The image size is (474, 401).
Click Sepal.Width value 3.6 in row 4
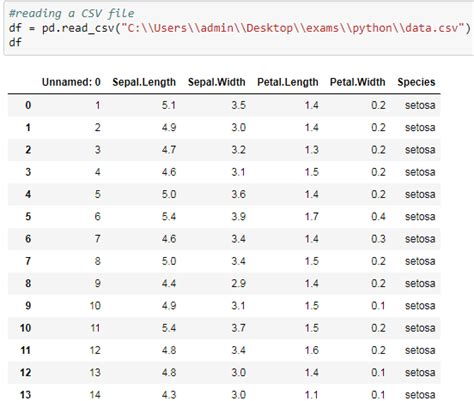[x=239, y=194]
